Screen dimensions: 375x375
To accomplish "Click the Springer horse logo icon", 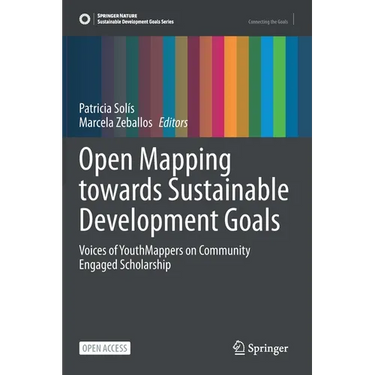I will 238,348.
